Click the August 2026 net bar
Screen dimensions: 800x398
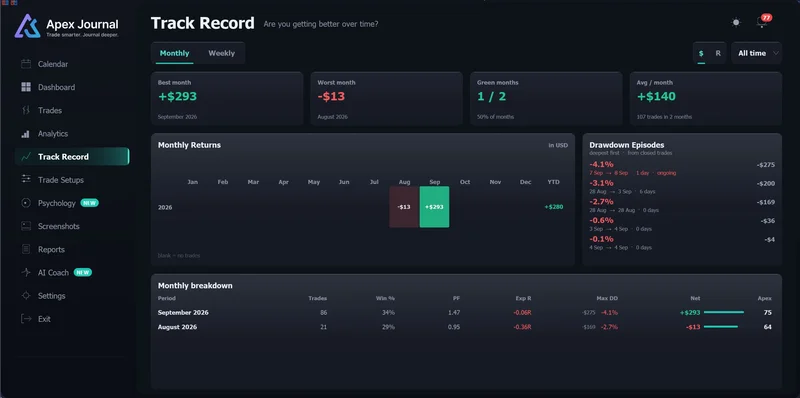click(721, 327)
